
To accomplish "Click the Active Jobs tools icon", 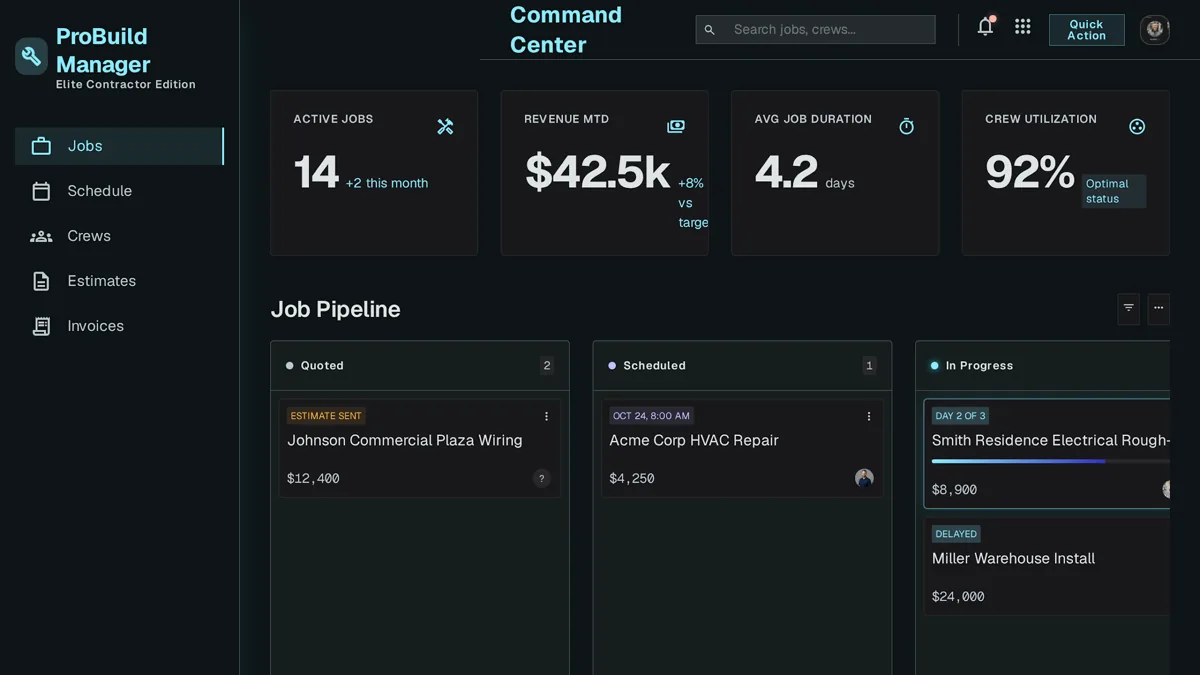I will tap(445, 126).
